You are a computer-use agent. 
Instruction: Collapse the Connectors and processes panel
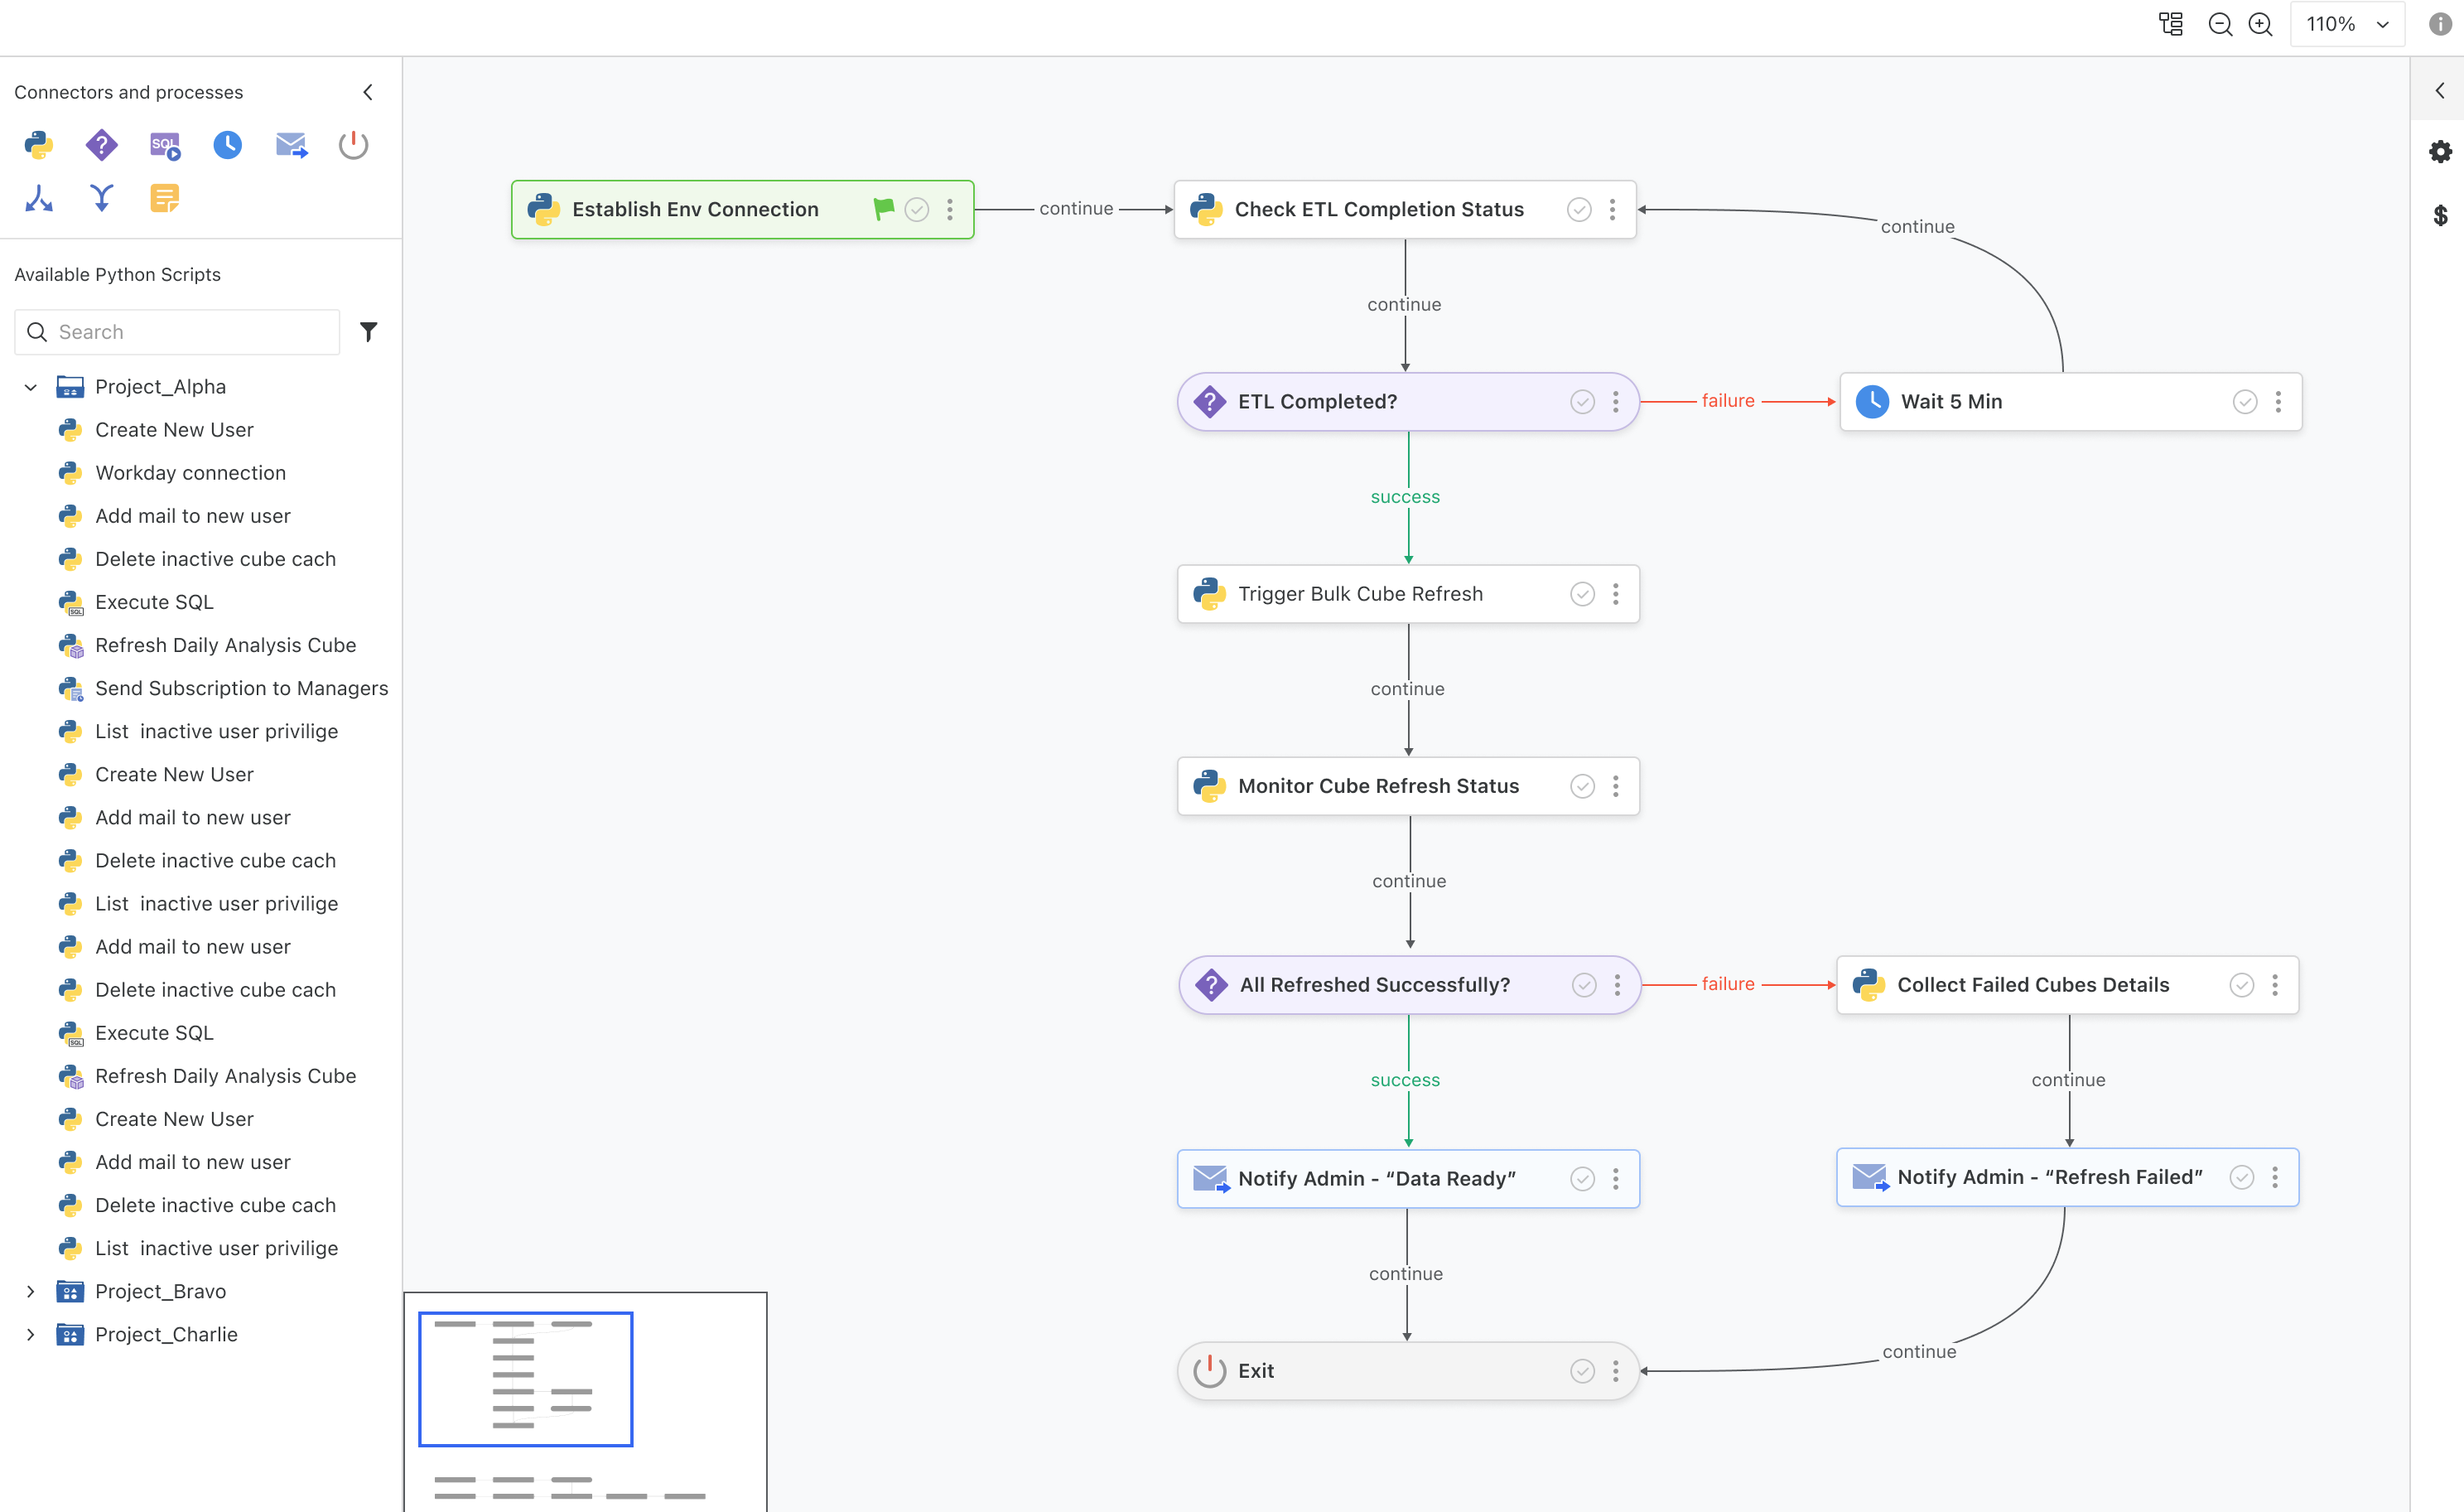click(368, 92)
